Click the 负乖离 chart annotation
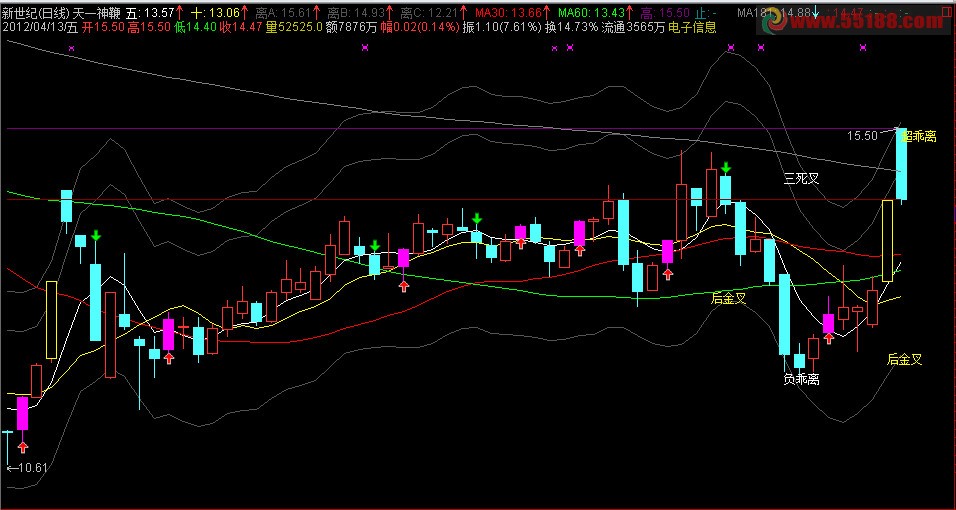 tap(801, 379)
